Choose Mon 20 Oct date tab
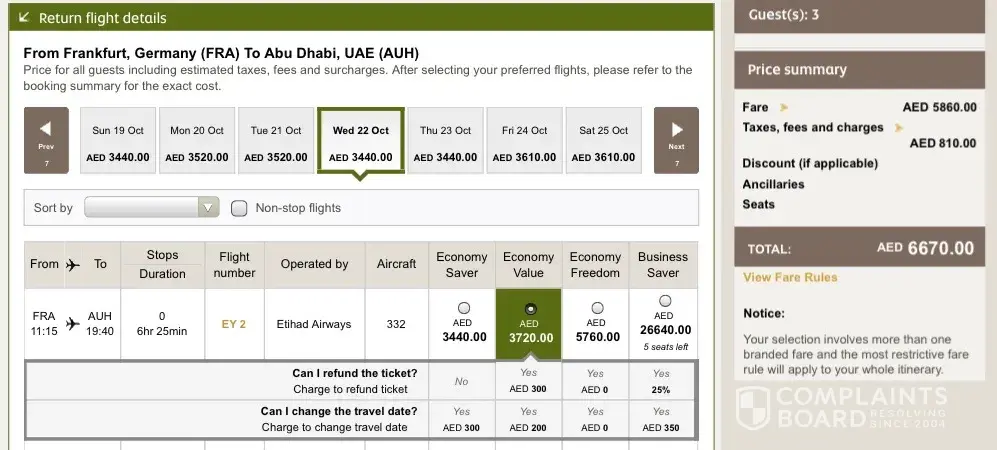Viewport: 997px width, 450px height. 197,141
